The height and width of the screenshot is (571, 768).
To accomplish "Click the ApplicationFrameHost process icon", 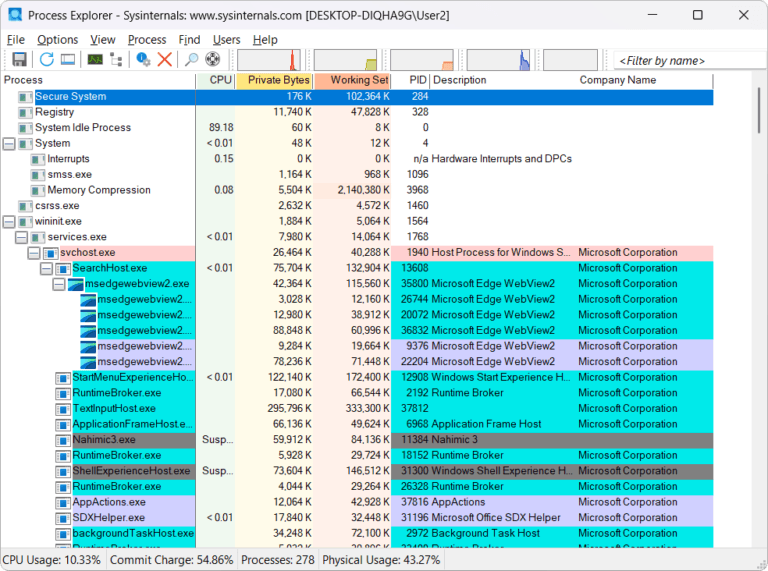I will [63, 425].
